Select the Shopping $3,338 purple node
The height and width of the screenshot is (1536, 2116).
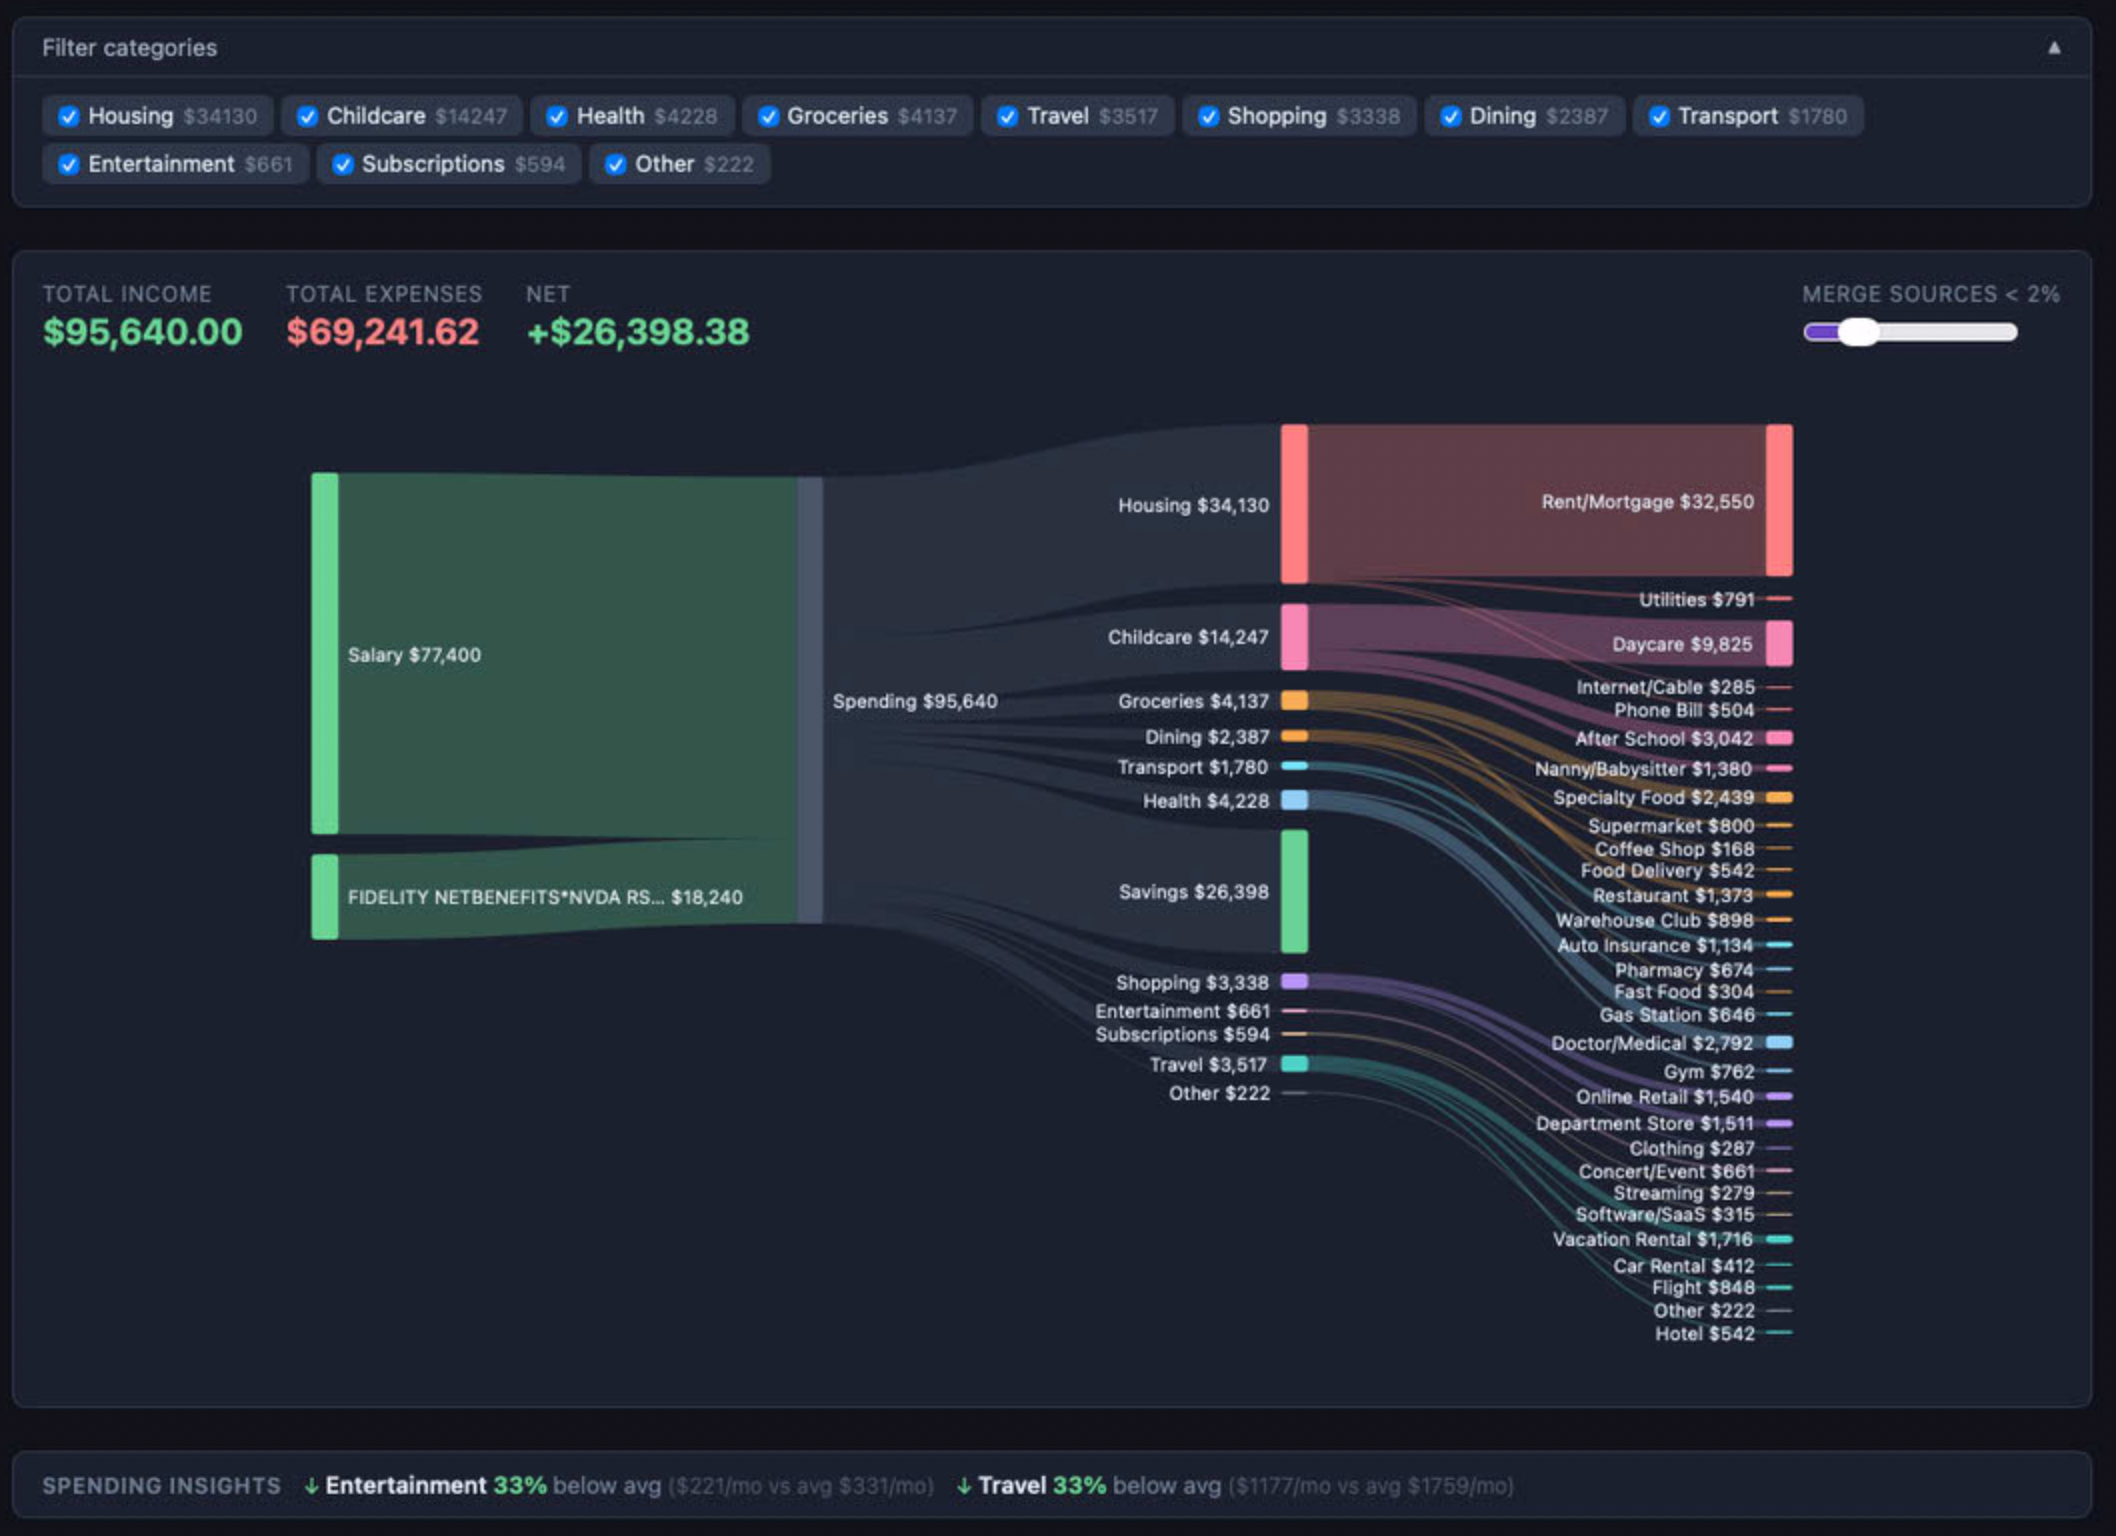tap(1294, 982)
